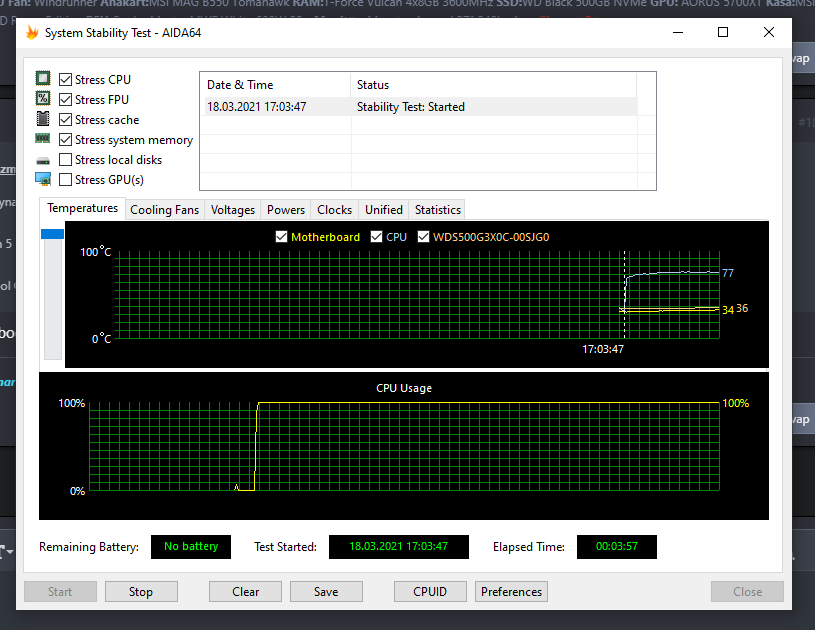Viewport: 815px width, 630px height.
Task: Click the 17:03:47 marker on temperature graph
Action: pyautogui.click(x=603, y=349)
